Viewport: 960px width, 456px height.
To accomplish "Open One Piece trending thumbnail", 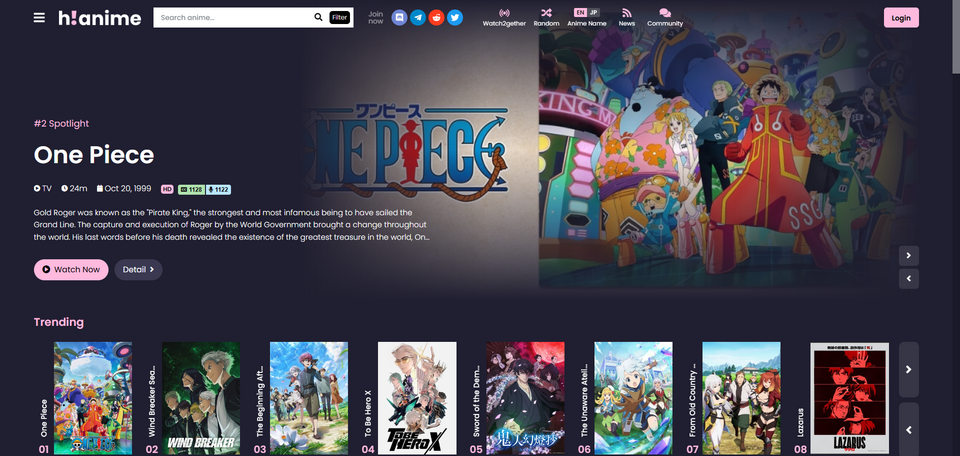I will click(93, 398).
